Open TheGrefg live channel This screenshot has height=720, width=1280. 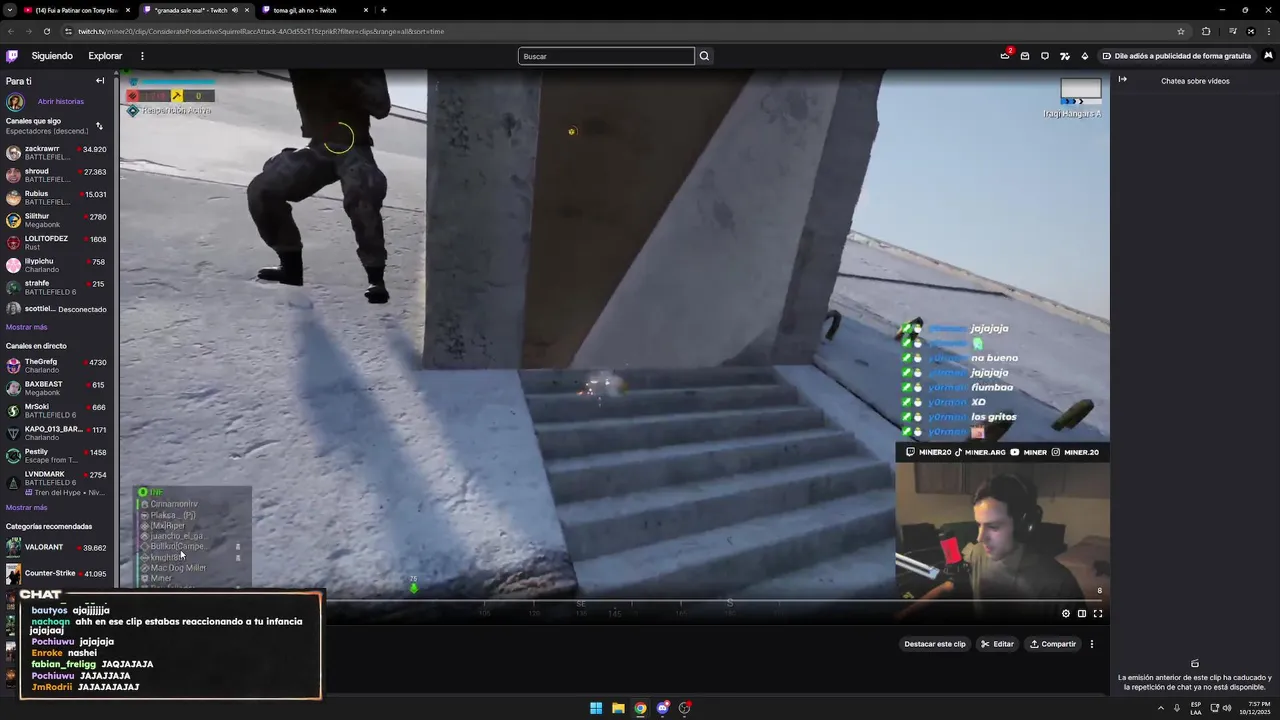(x=56, y=365)
